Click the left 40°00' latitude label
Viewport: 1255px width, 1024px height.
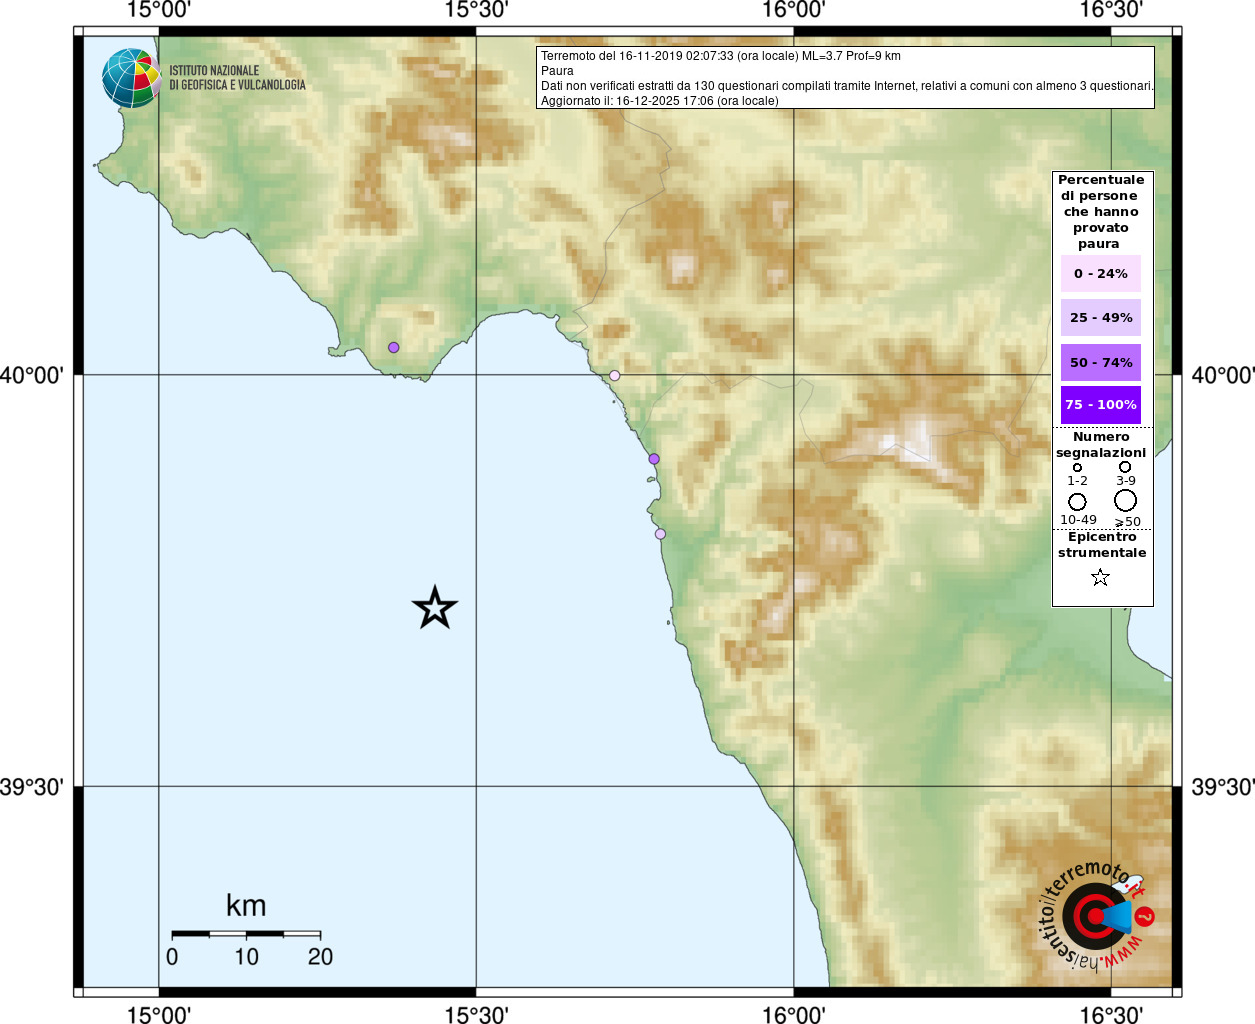(x=32, y=375)
